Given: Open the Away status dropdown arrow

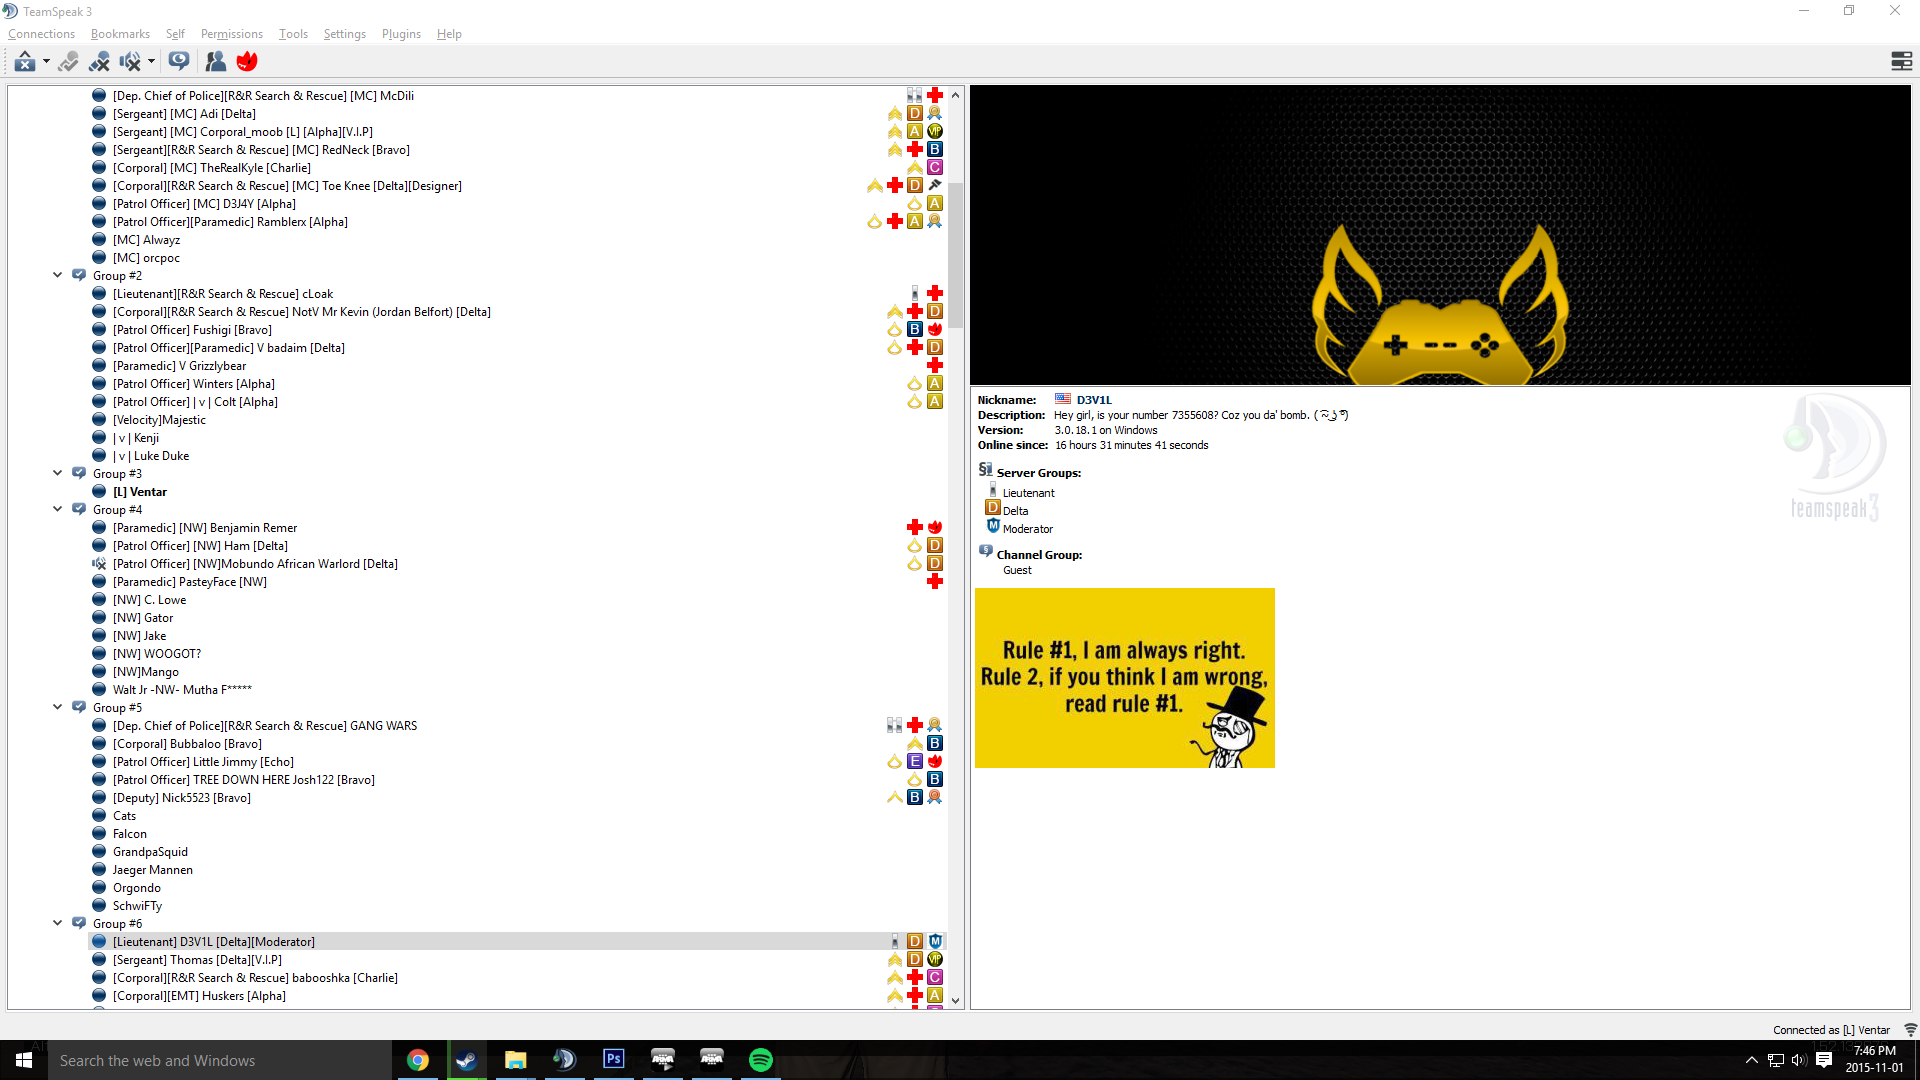Looking at the screenshot, I should [46, 62].
